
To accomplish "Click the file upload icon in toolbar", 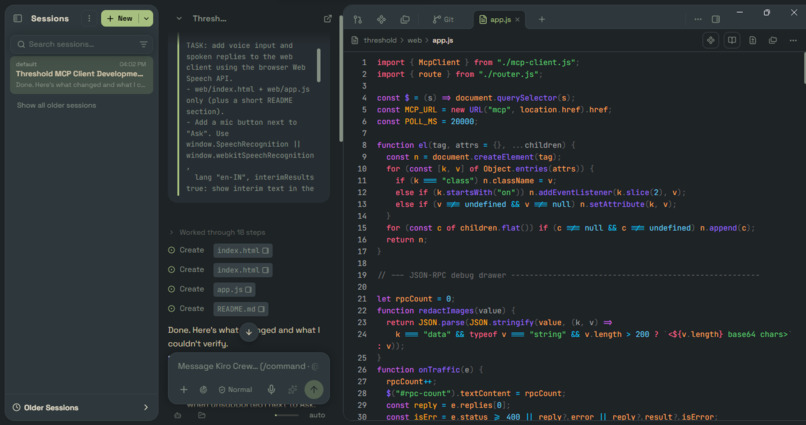I will click(x=753, y=40).
